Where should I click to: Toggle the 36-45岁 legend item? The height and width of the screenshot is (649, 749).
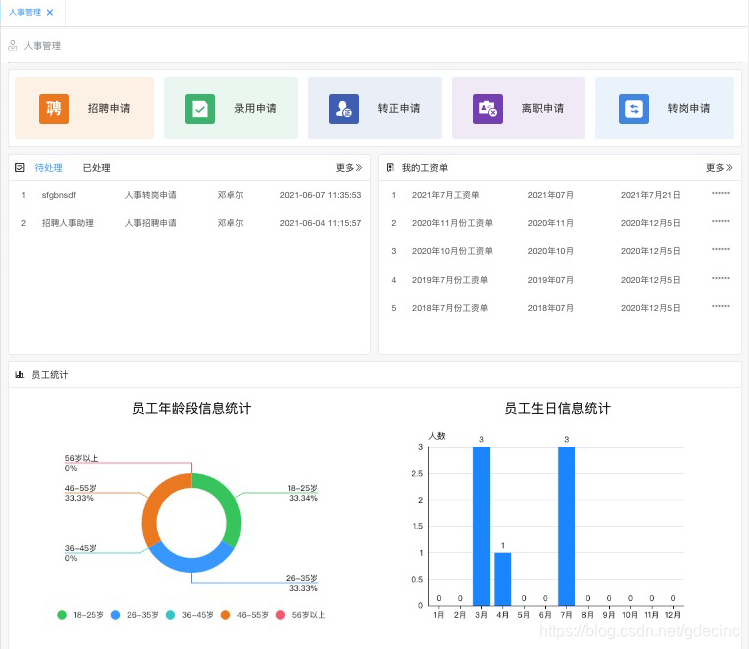189,615
